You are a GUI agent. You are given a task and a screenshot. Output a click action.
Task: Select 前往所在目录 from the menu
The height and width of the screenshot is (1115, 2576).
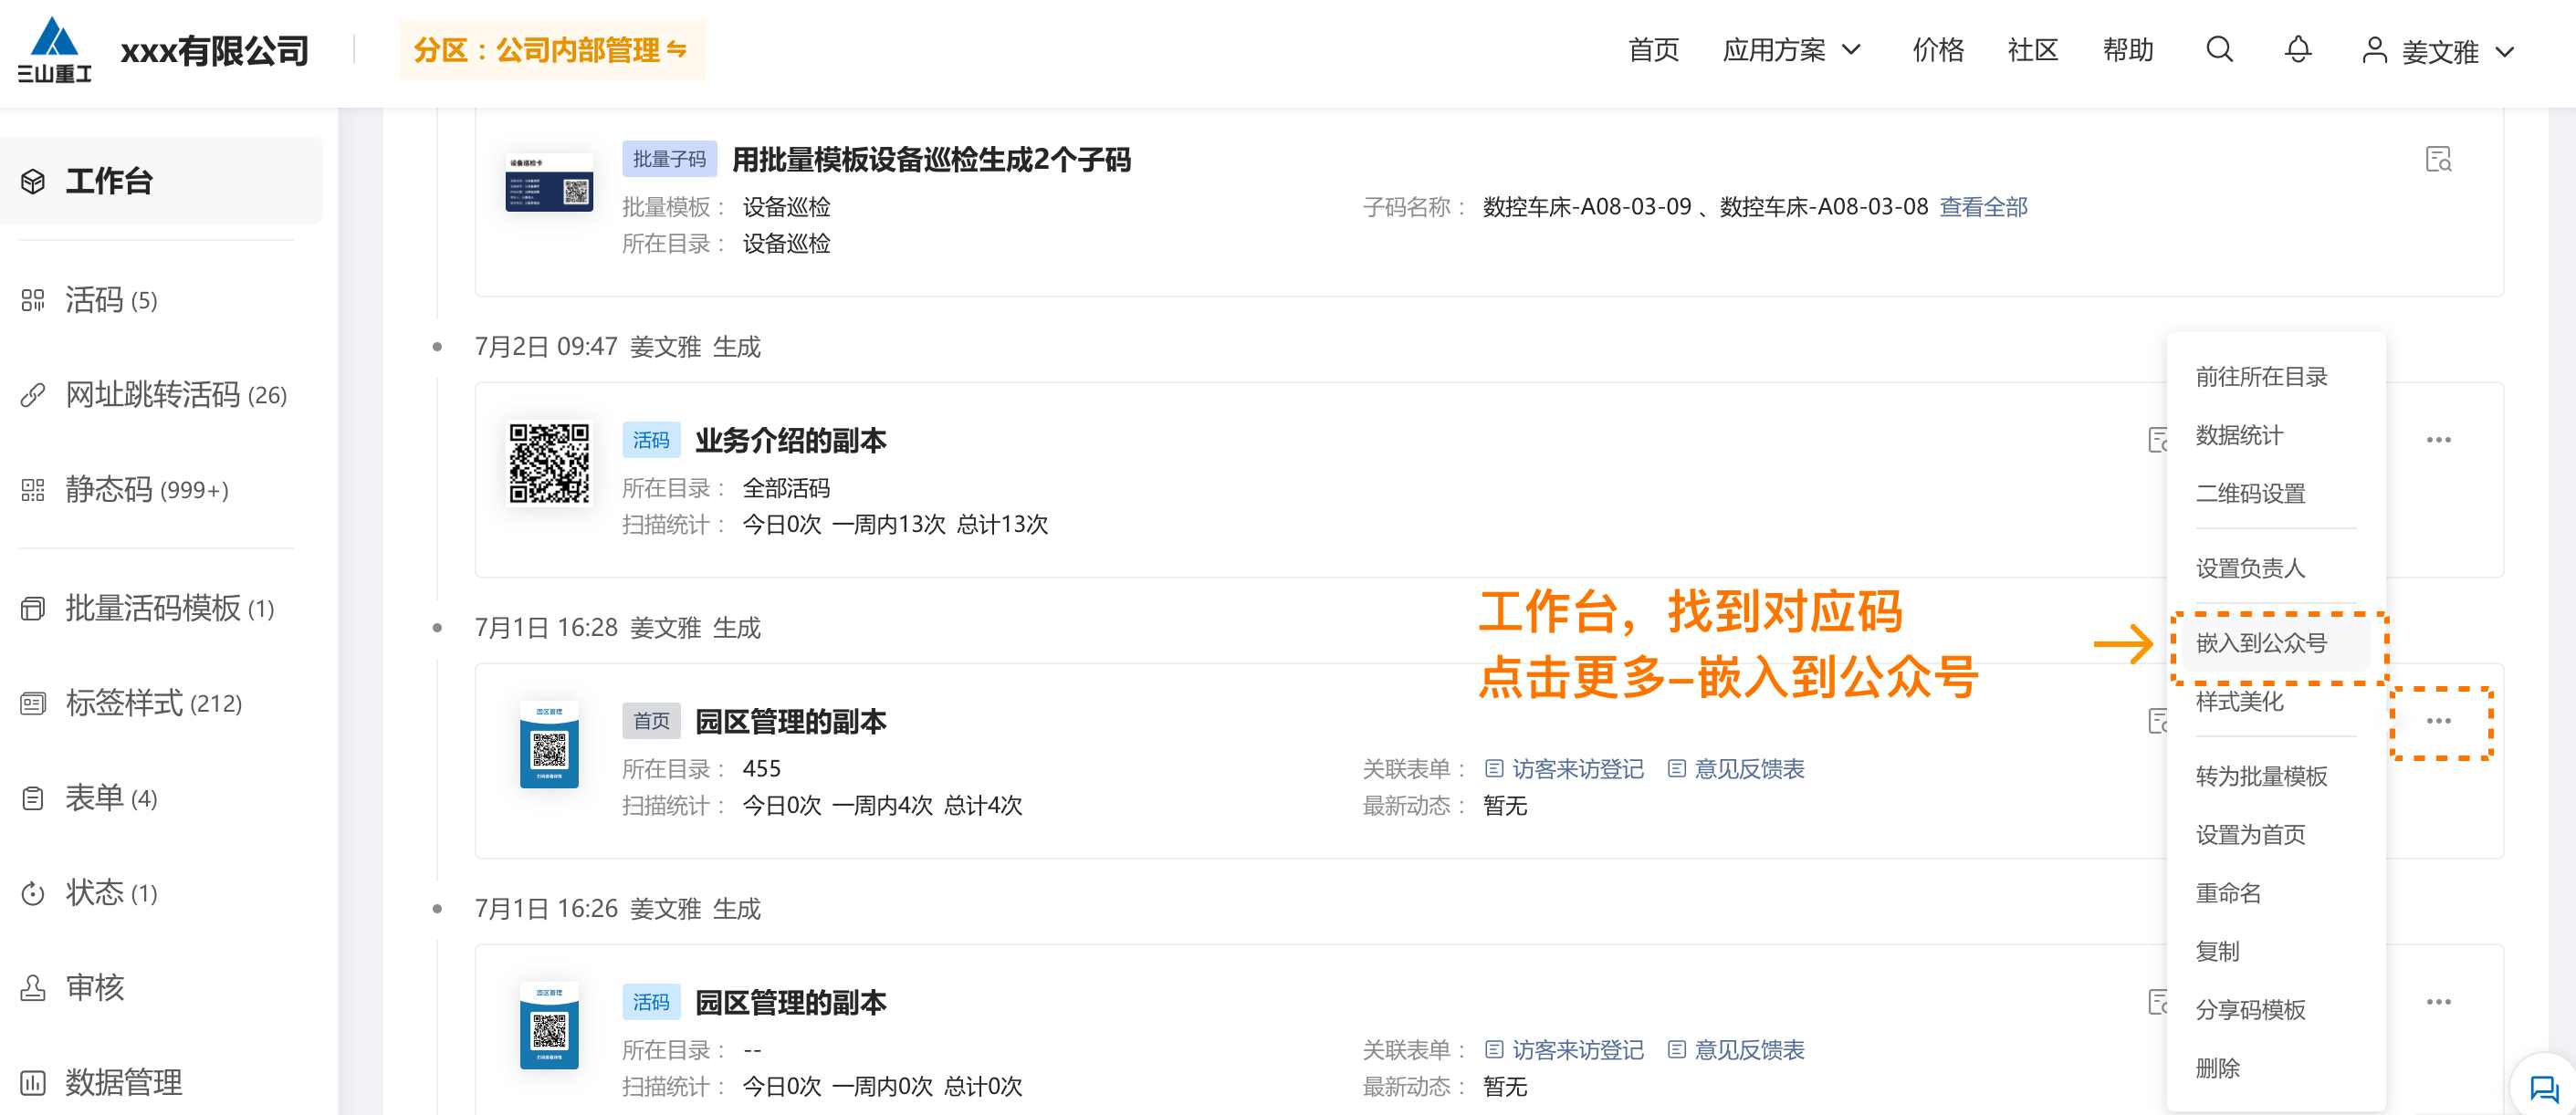[2261, 377]
